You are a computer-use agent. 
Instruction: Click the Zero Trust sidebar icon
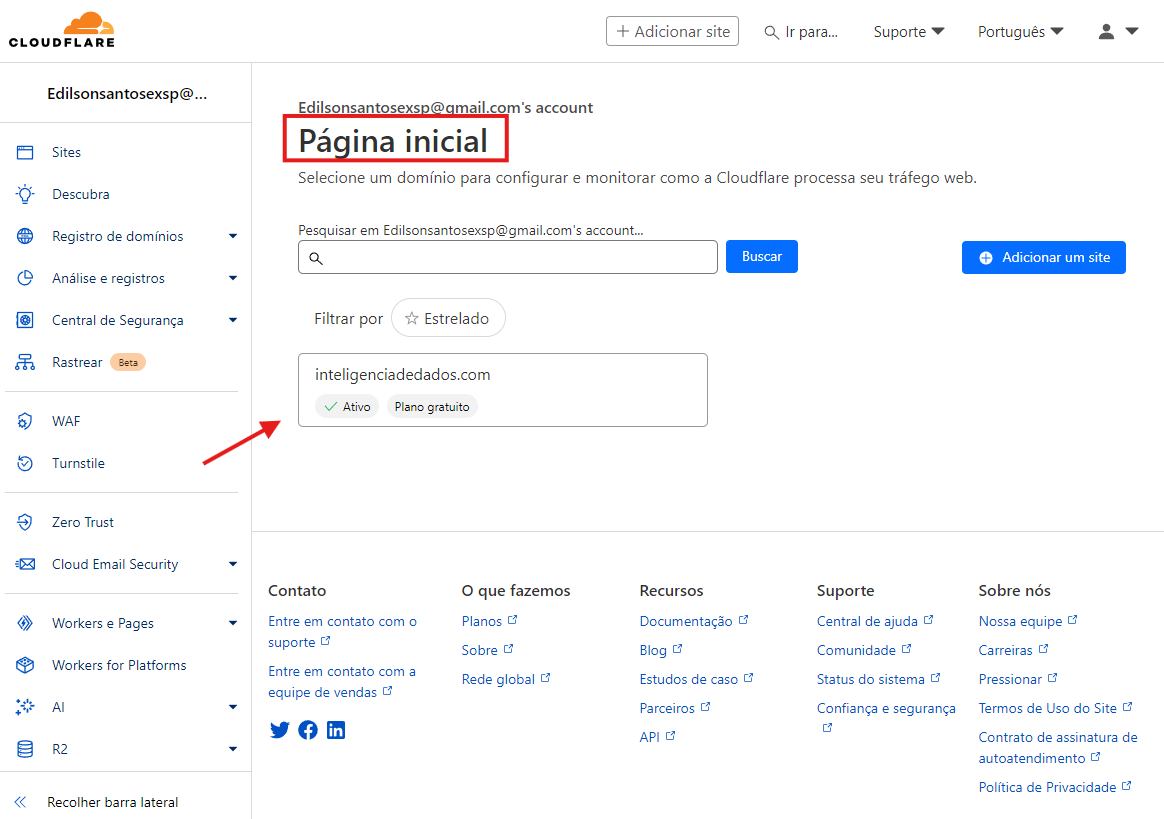tap(26, 522)
